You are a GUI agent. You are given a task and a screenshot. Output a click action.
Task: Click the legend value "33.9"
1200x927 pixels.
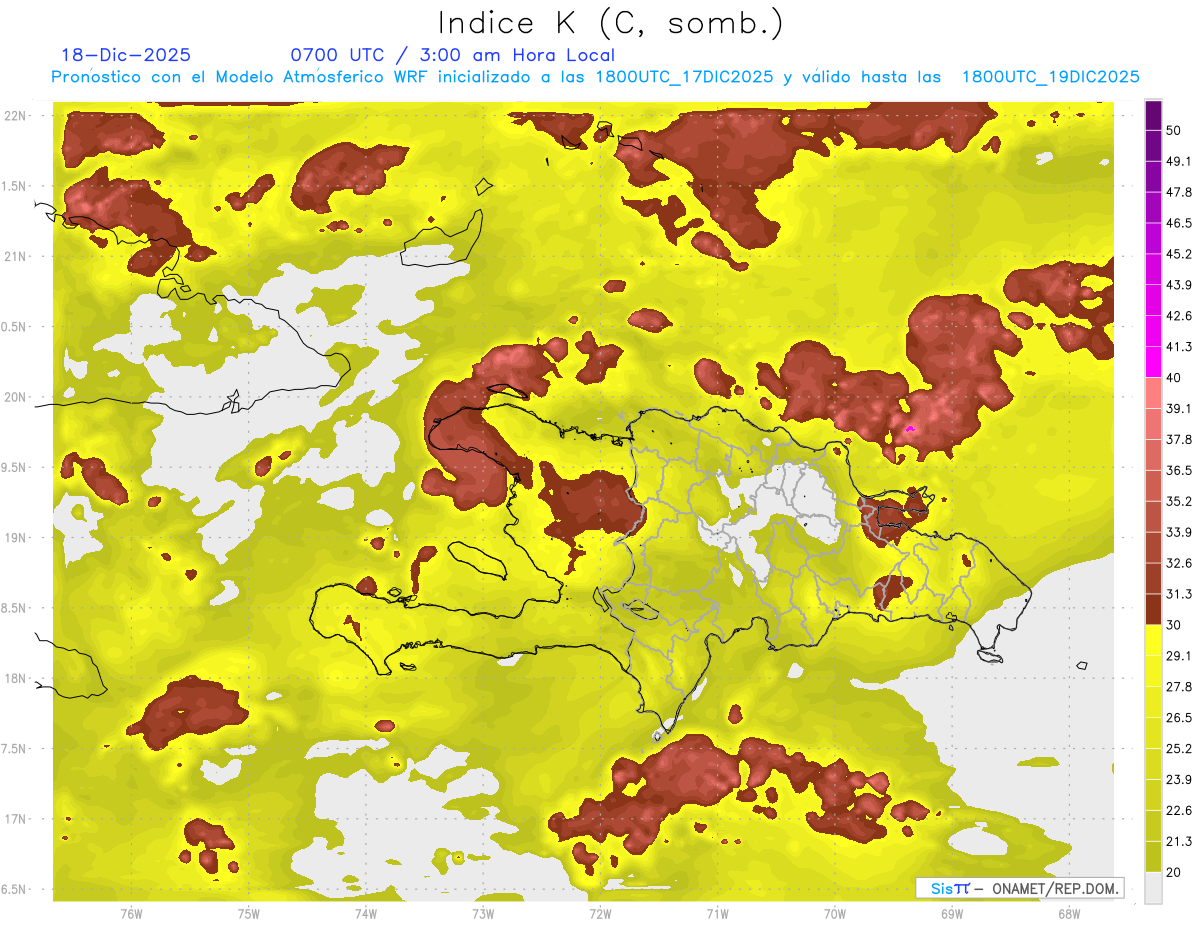tap(1179, 532)
